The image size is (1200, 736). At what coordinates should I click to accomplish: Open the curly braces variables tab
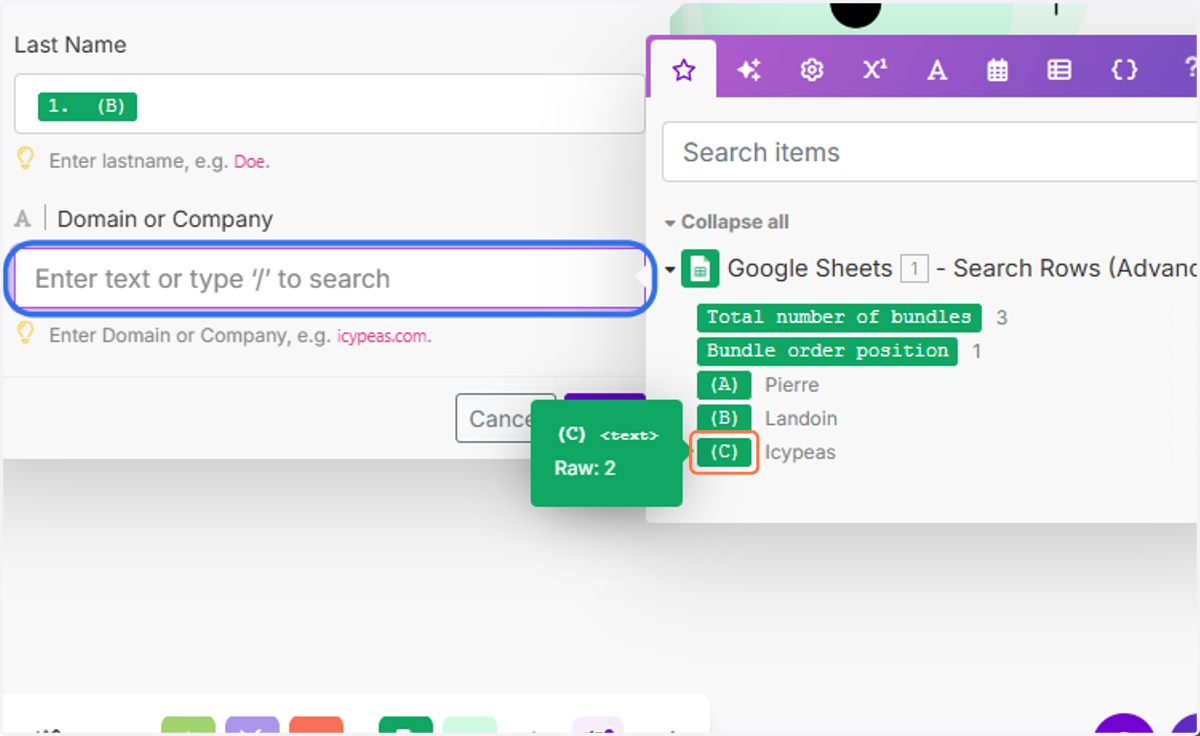(1124, 70)
